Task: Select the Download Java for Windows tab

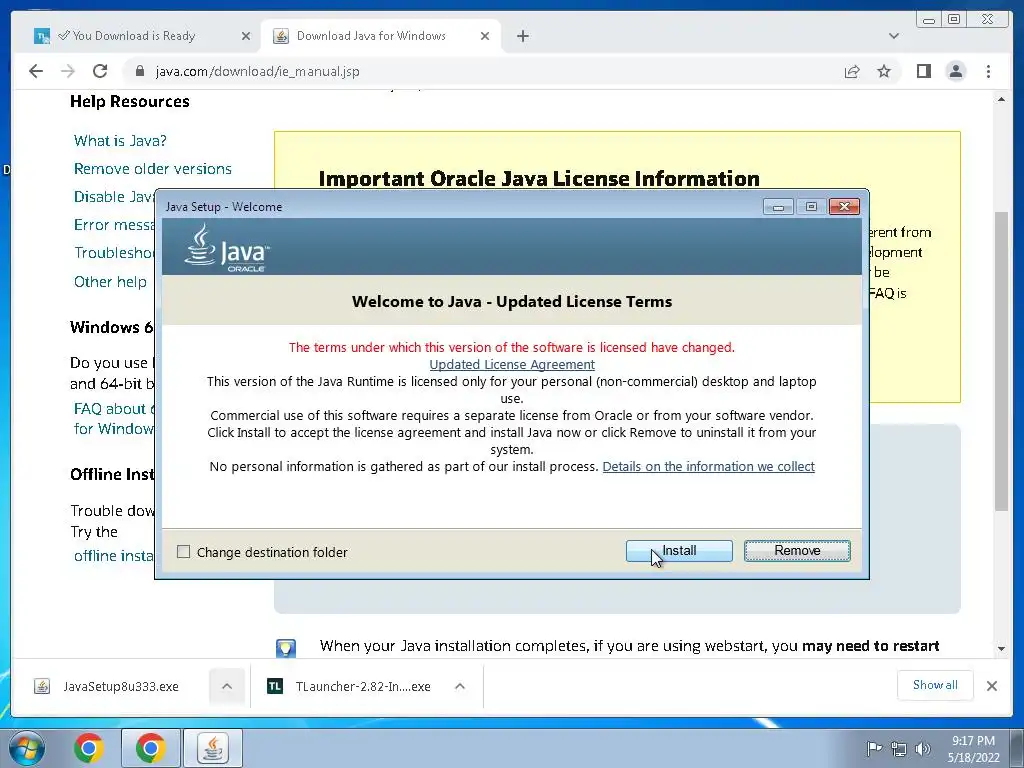Action: point(380,36)
